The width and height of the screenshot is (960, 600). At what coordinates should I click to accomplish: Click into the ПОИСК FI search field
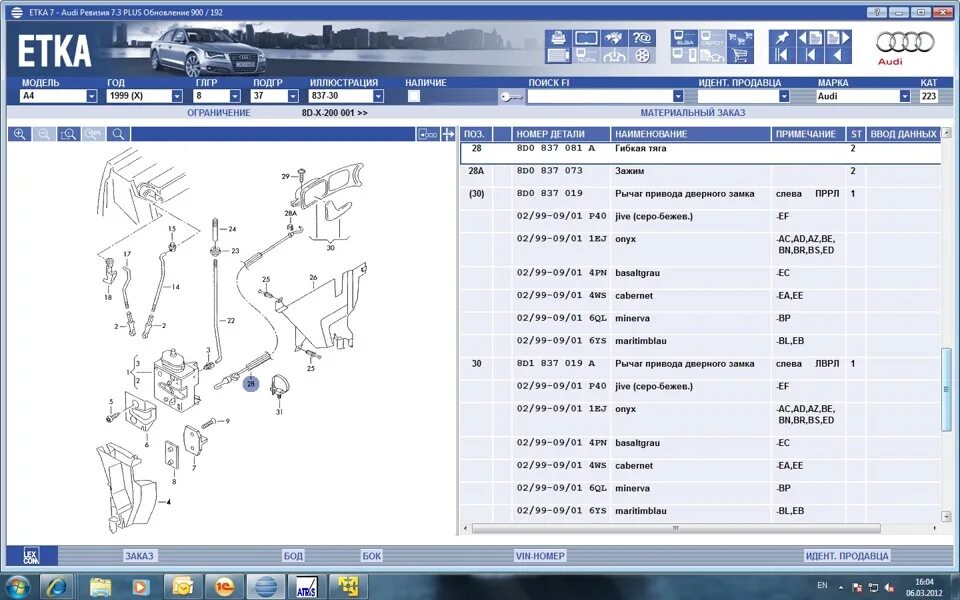[600, 96]
